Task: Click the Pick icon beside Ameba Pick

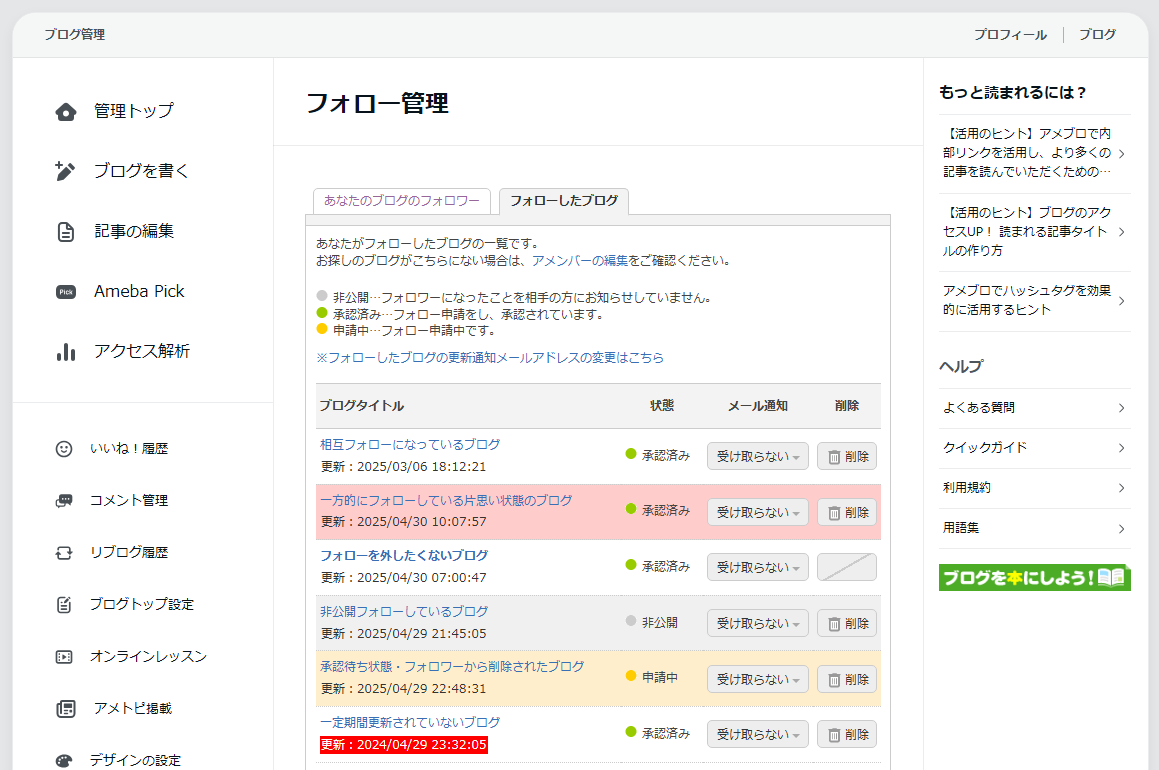Action: pyautogui.click(x=66, y=292)
